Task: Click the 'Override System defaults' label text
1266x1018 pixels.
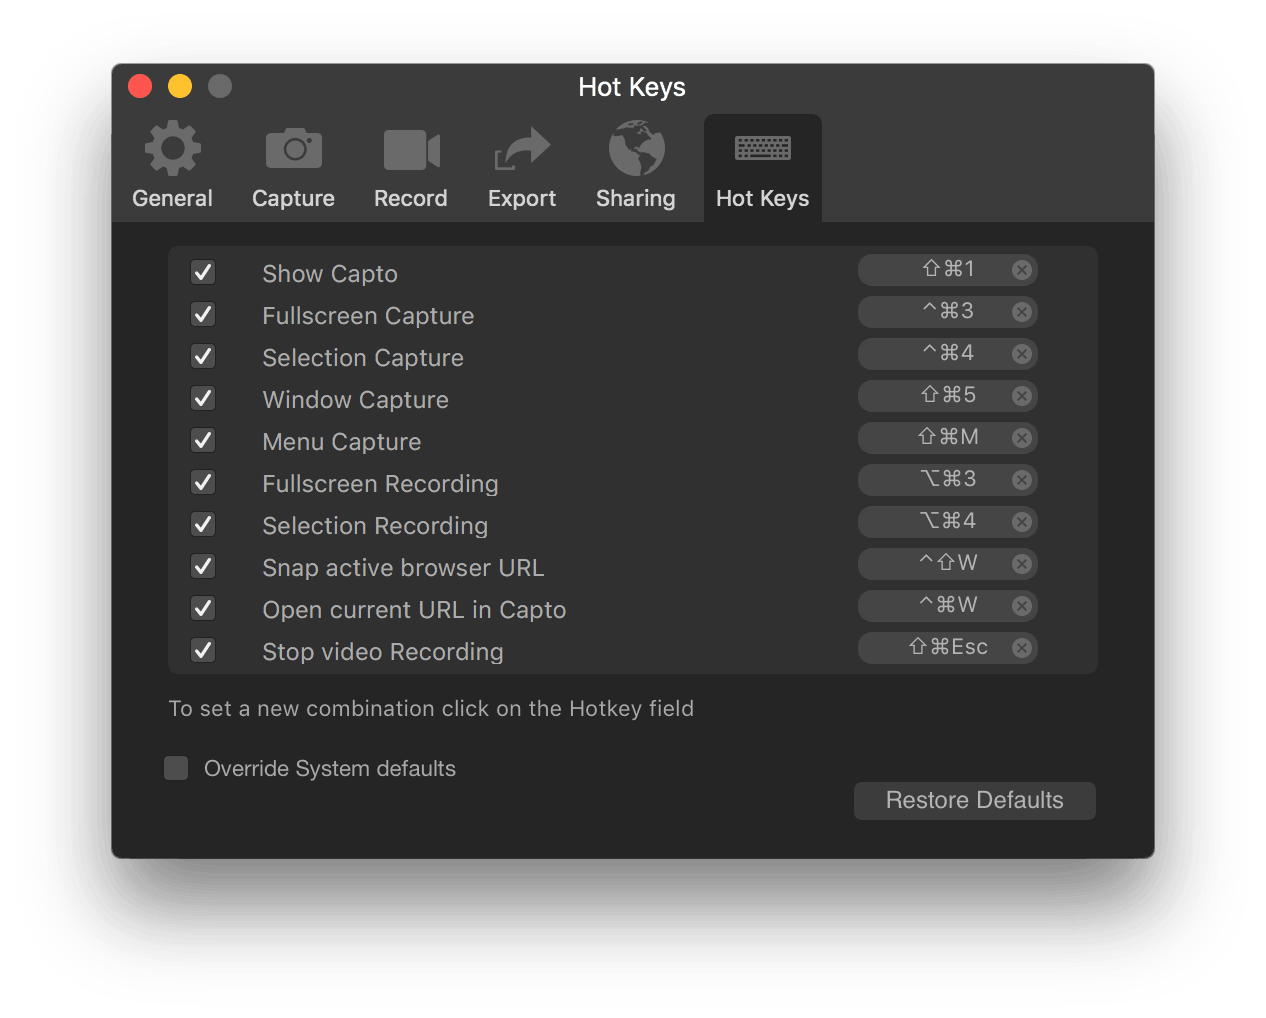Action: 330,768
